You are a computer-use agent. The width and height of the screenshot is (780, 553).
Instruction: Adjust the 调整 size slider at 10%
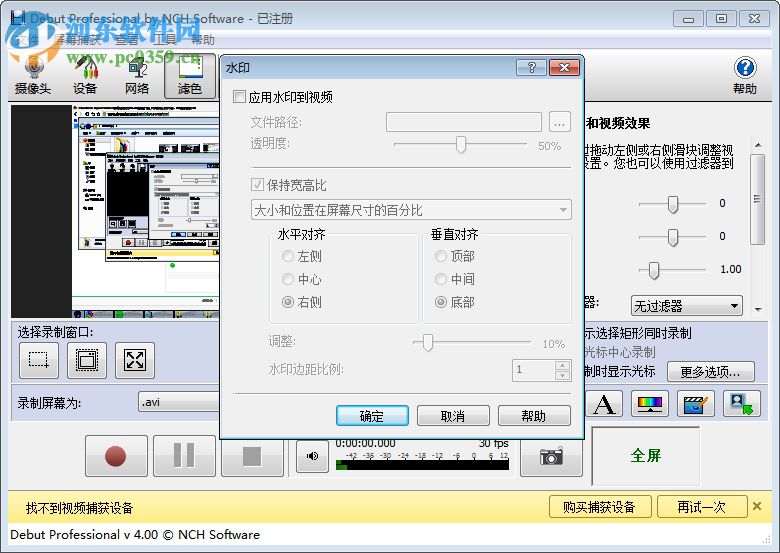(428, 342)
